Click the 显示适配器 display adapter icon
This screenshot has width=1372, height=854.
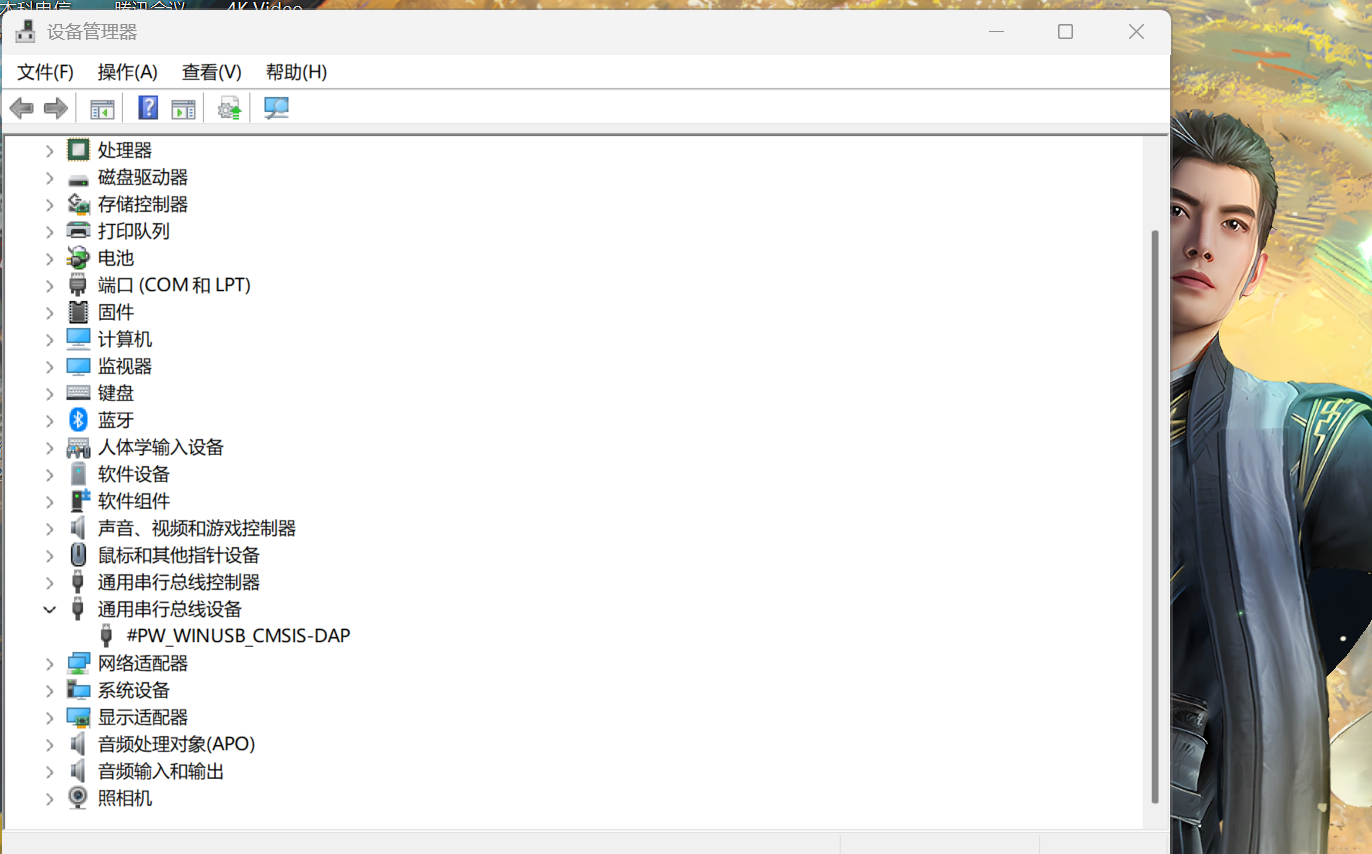coord(78,717)
